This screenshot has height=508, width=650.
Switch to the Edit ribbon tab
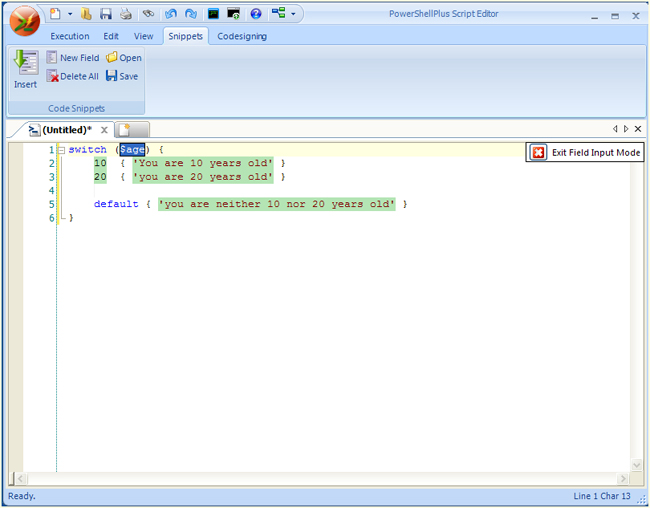click(x=111, y=36)
